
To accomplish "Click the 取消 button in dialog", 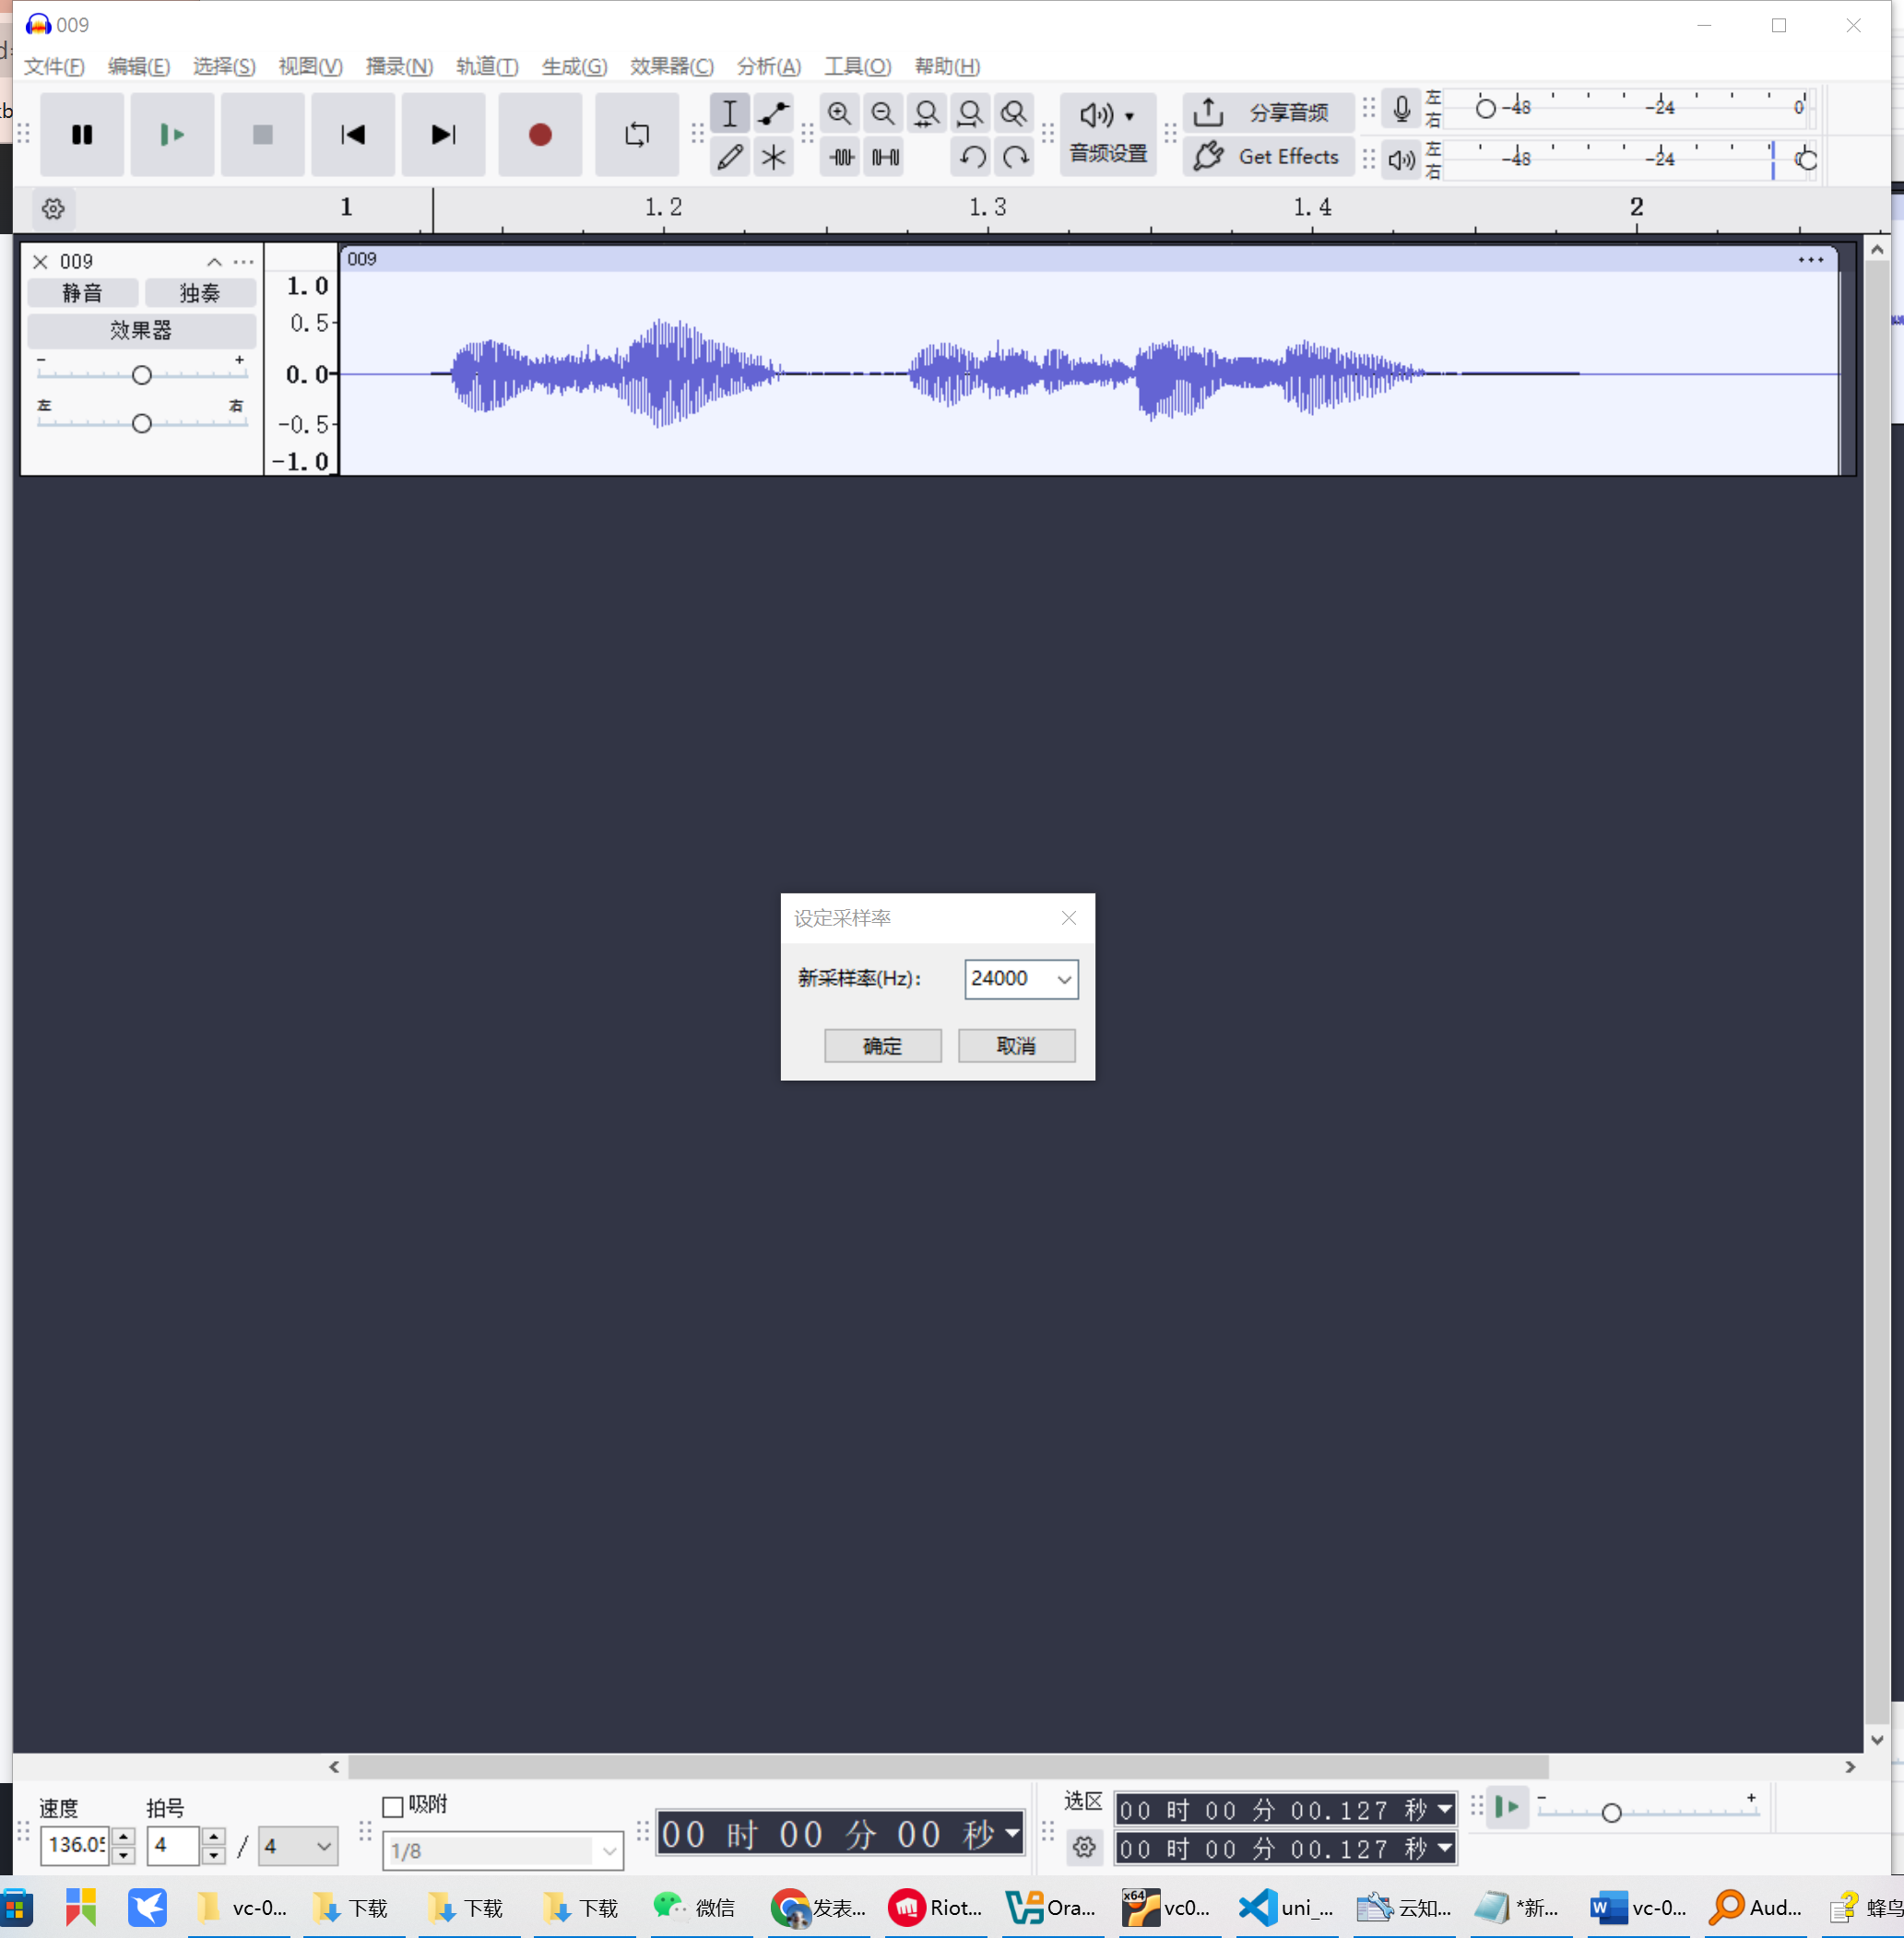I will pyautogui.click(x=1016, y=1046).
